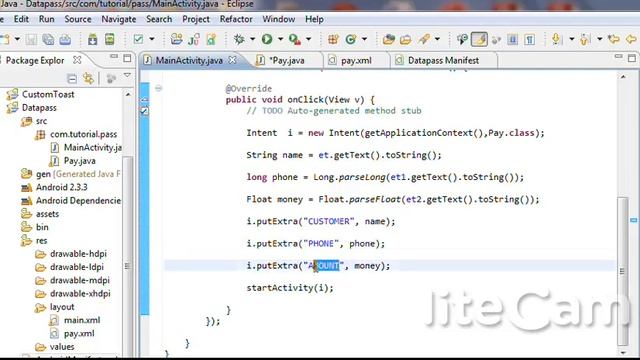This screenshot has width=640, height=360.
Task: Toggle Show Whitespace Characters icon
Action: (529, 40)
